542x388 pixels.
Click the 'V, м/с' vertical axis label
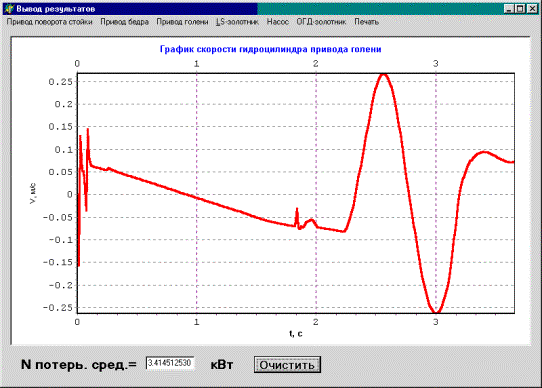point(33,194)
